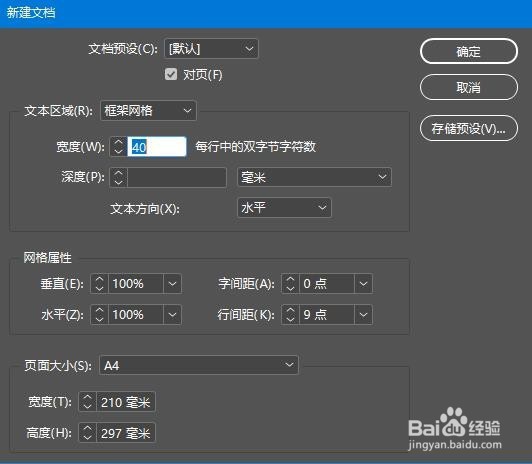Decrease 深度(P) with the down stepper arrow
Viewport: 532px width, 464px height.
pyautogui.click(x=118, y=182)
